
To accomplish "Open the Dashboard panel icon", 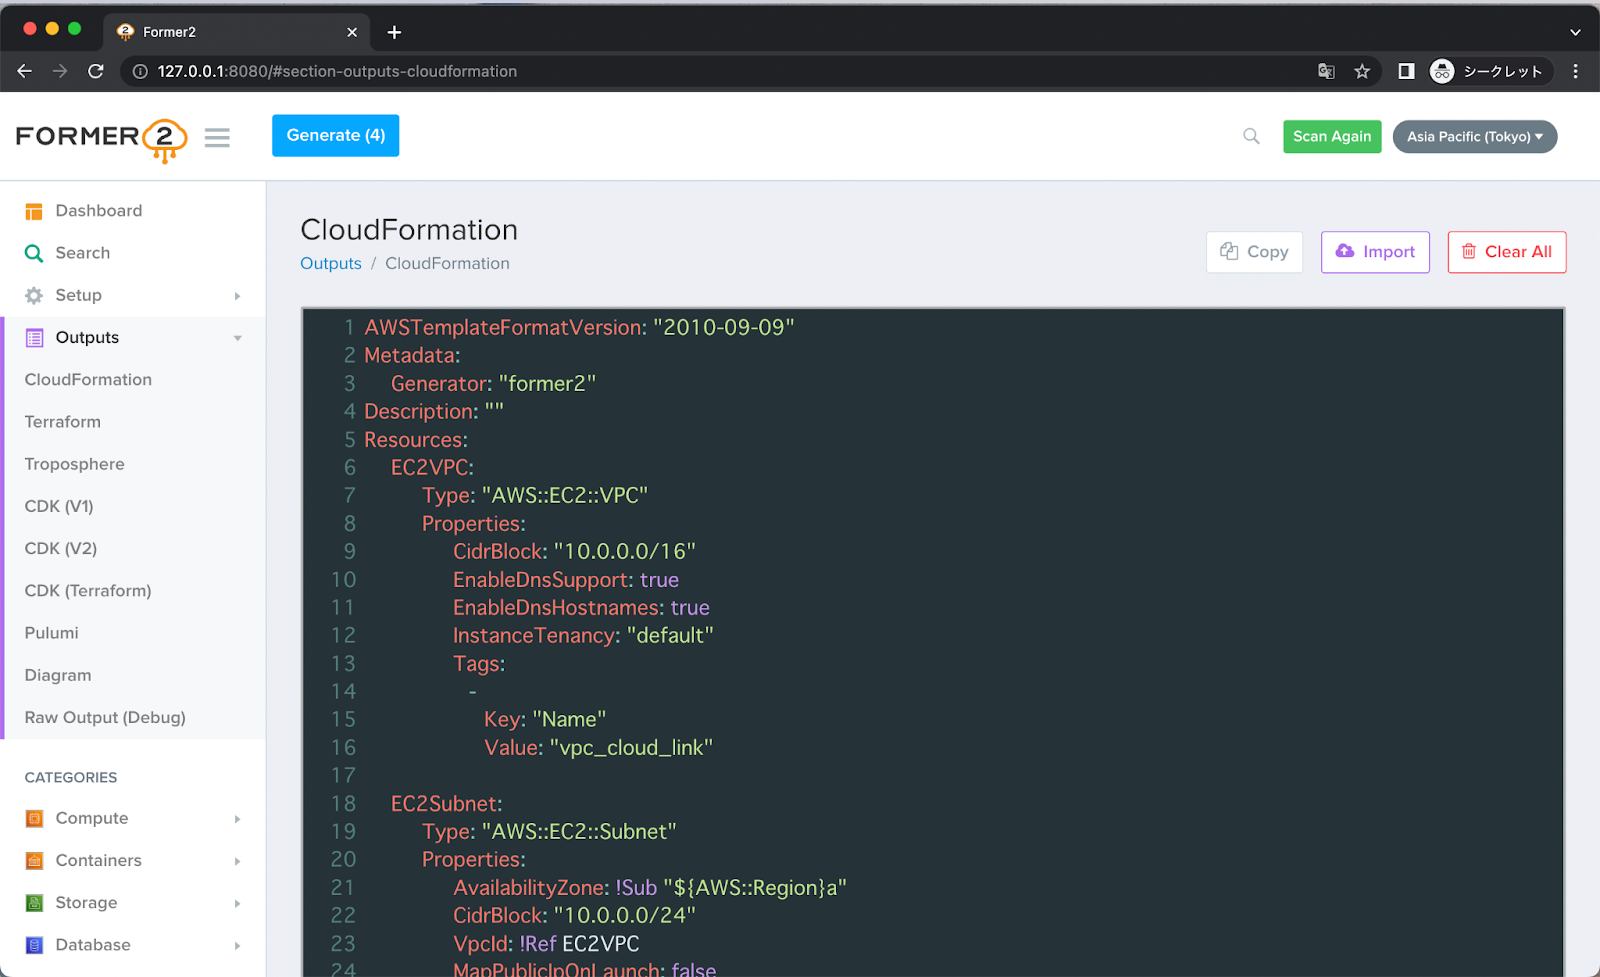I will tap(33, 210).
